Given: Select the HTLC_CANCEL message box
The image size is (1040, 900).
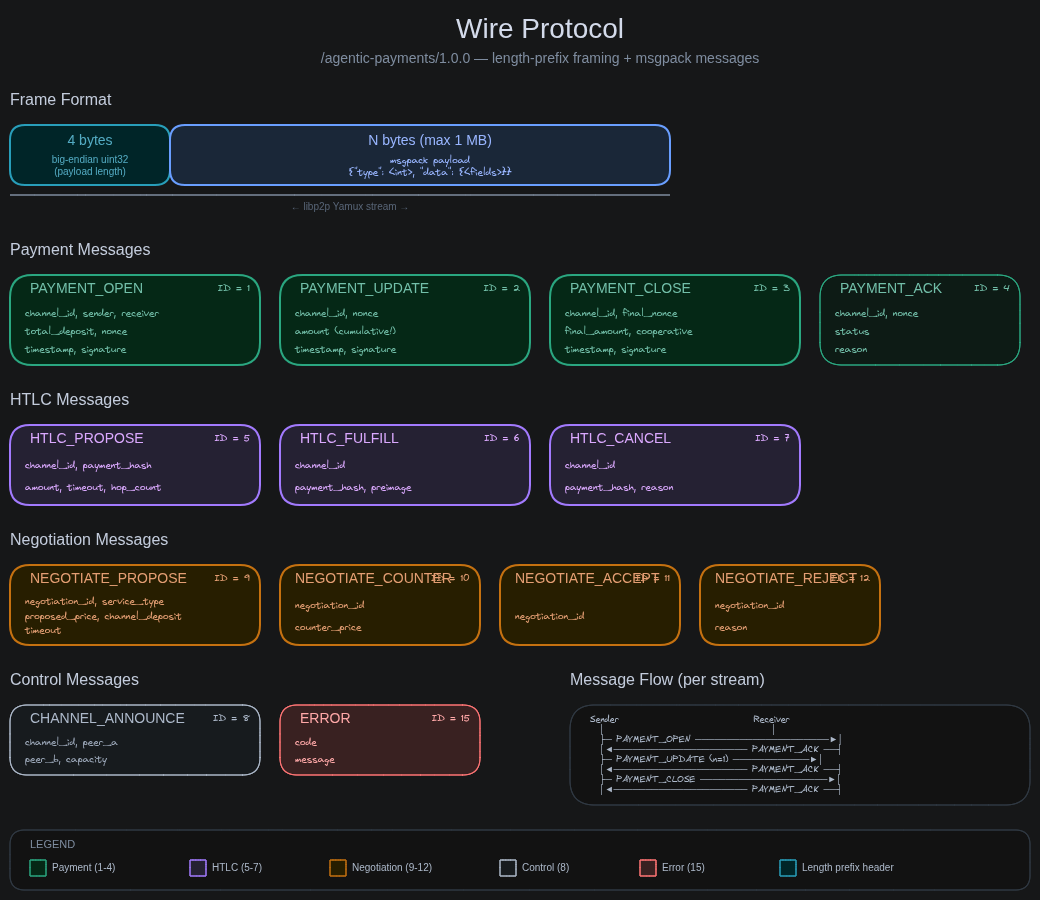Looking at the screenshot, I should tap(675, 465).
